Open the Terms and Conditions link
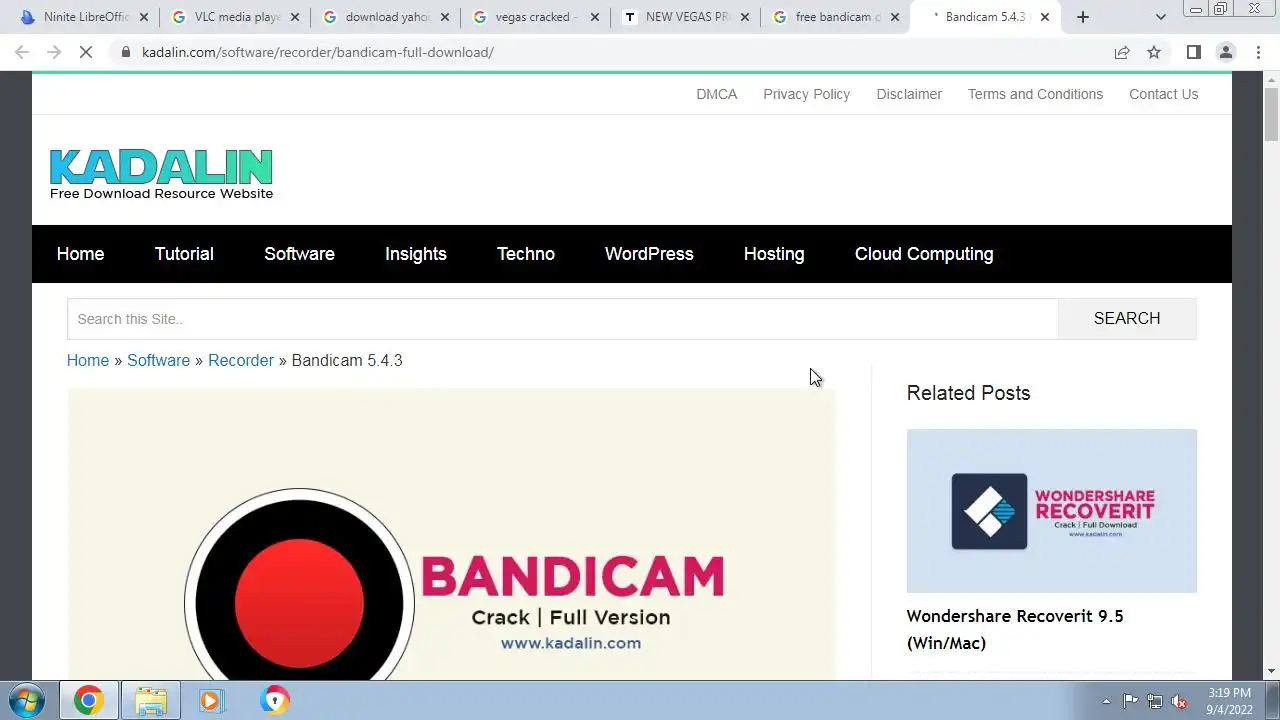 1035,94
